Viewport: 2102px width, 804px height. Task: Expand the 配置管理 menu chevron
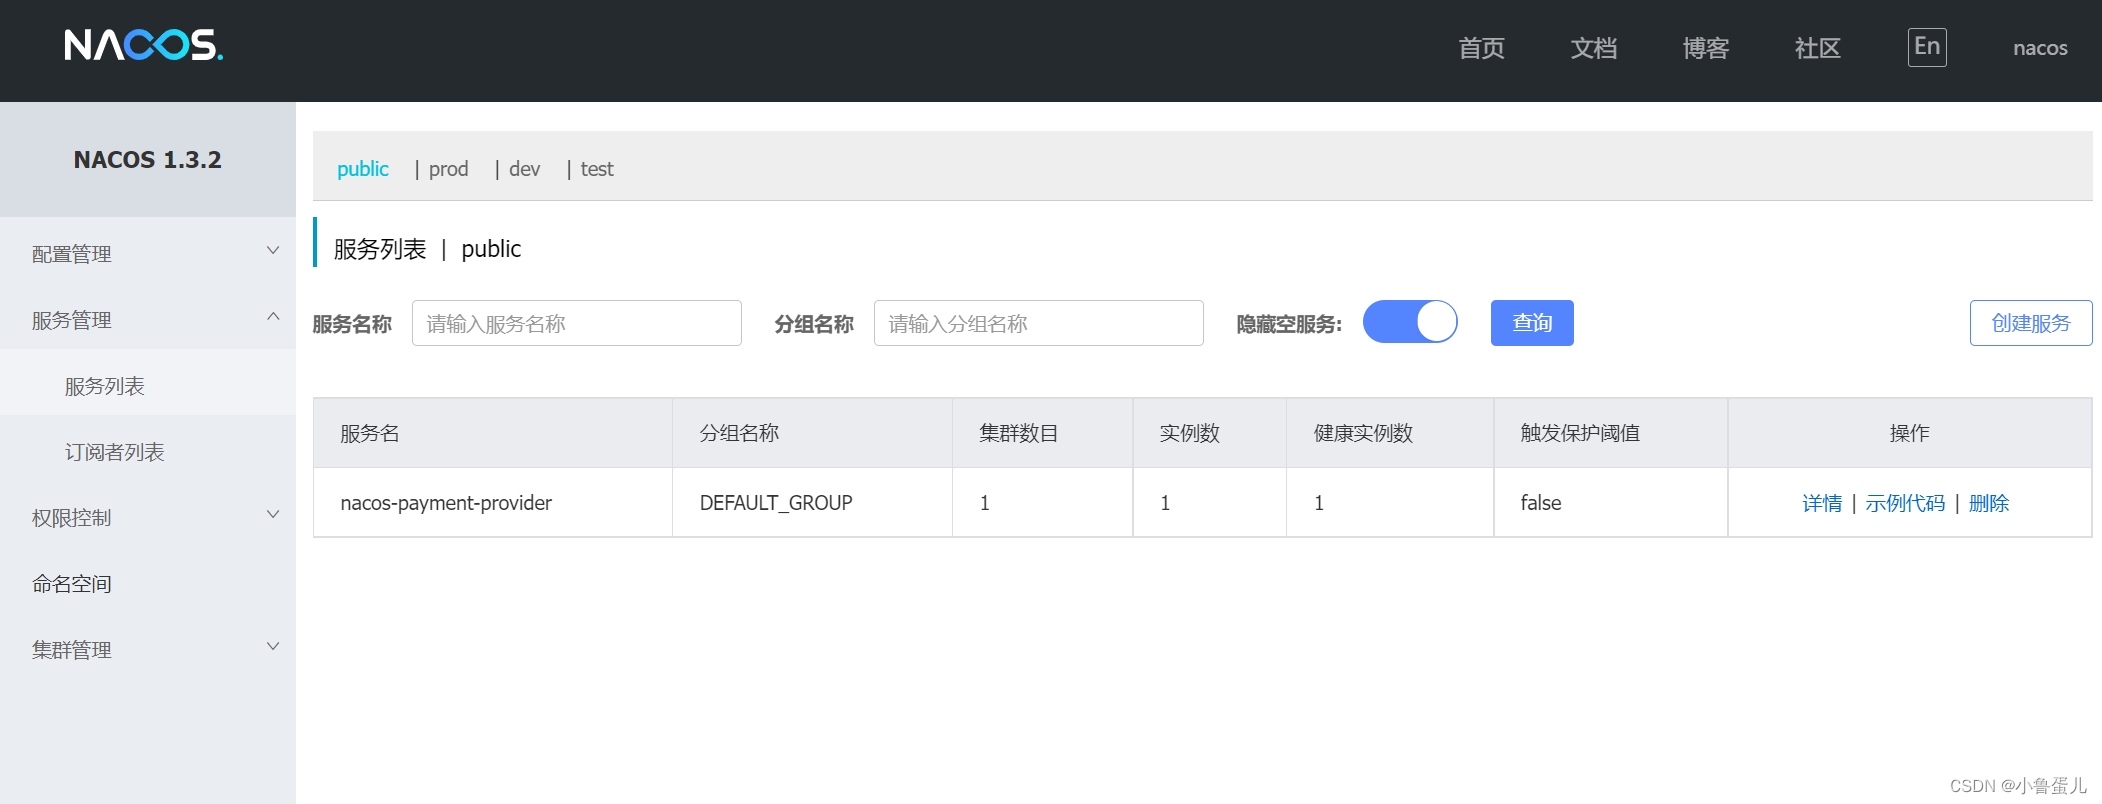pos(273,251)
